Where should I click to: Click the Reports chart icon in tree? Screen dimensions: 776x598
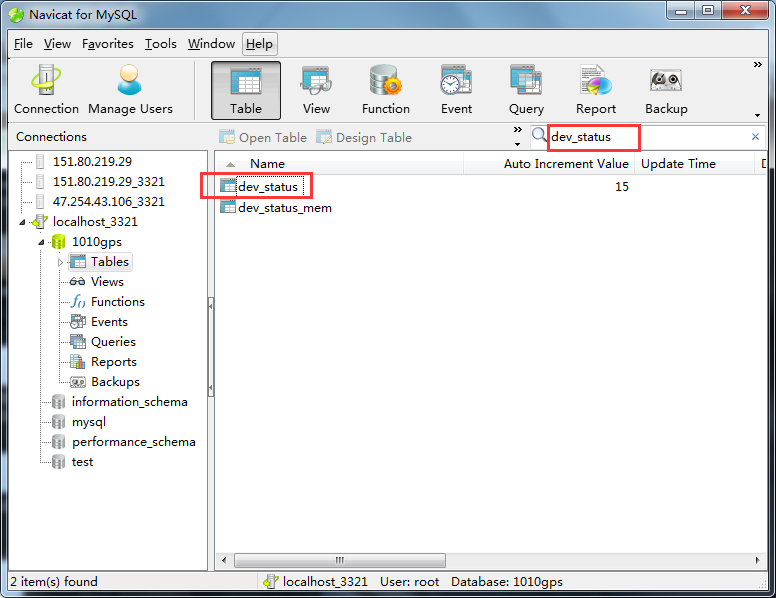(77, 361)
